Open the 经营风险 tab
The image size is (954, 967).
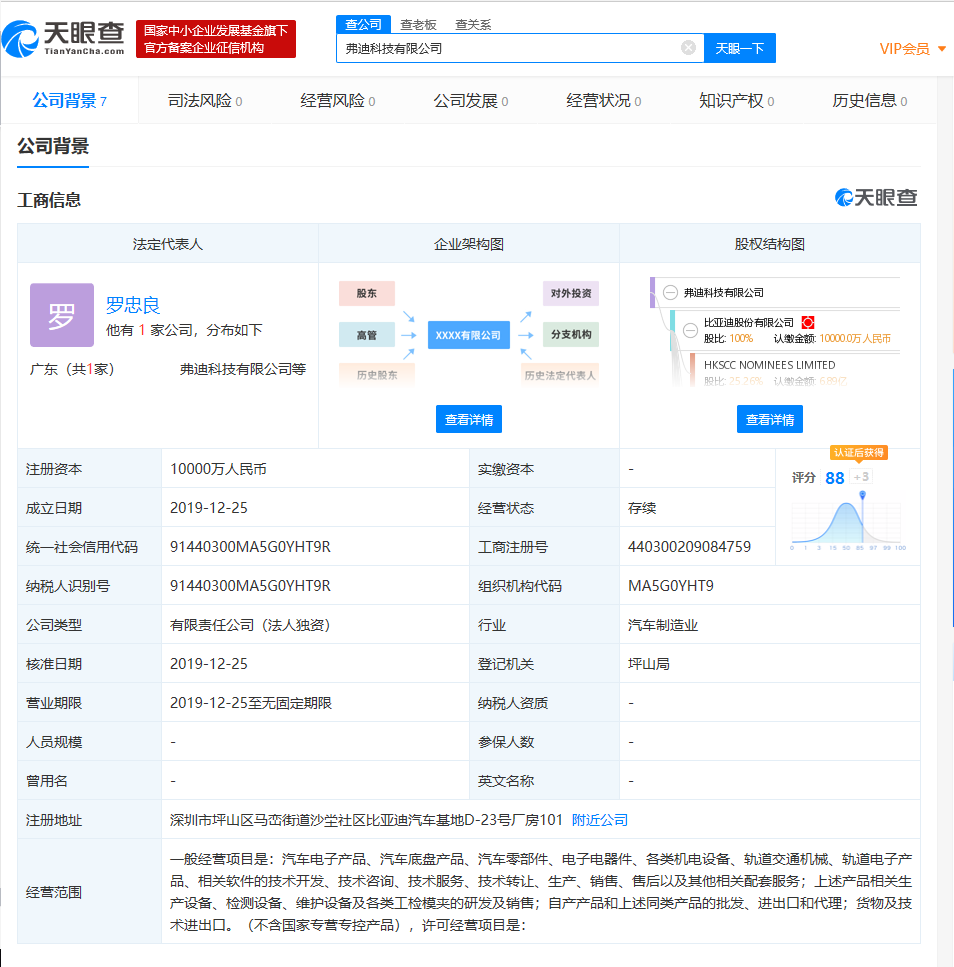pos(337,101)
